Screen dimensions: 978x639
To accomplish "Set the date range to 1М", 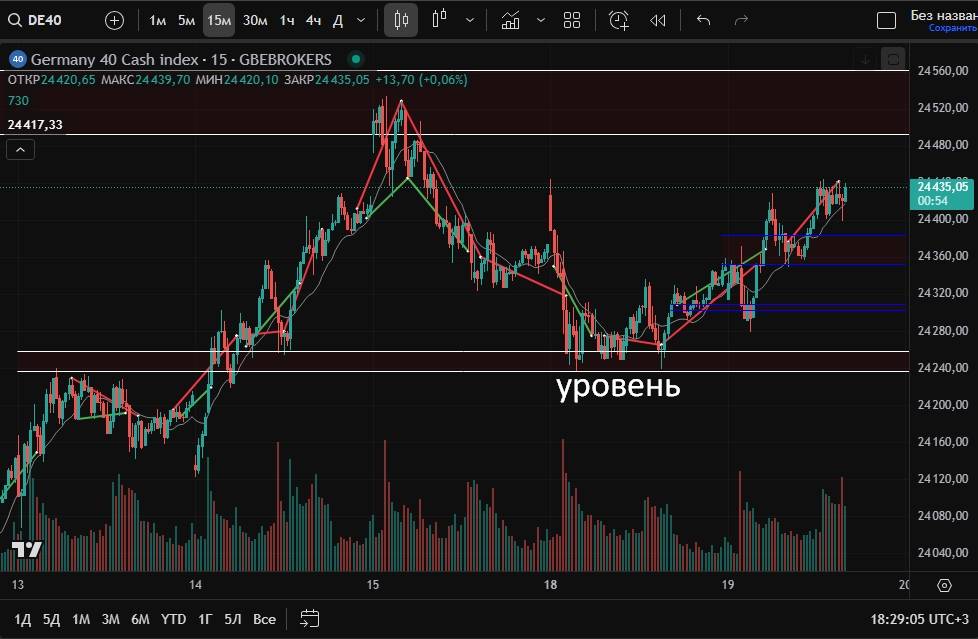I will 81,619.
